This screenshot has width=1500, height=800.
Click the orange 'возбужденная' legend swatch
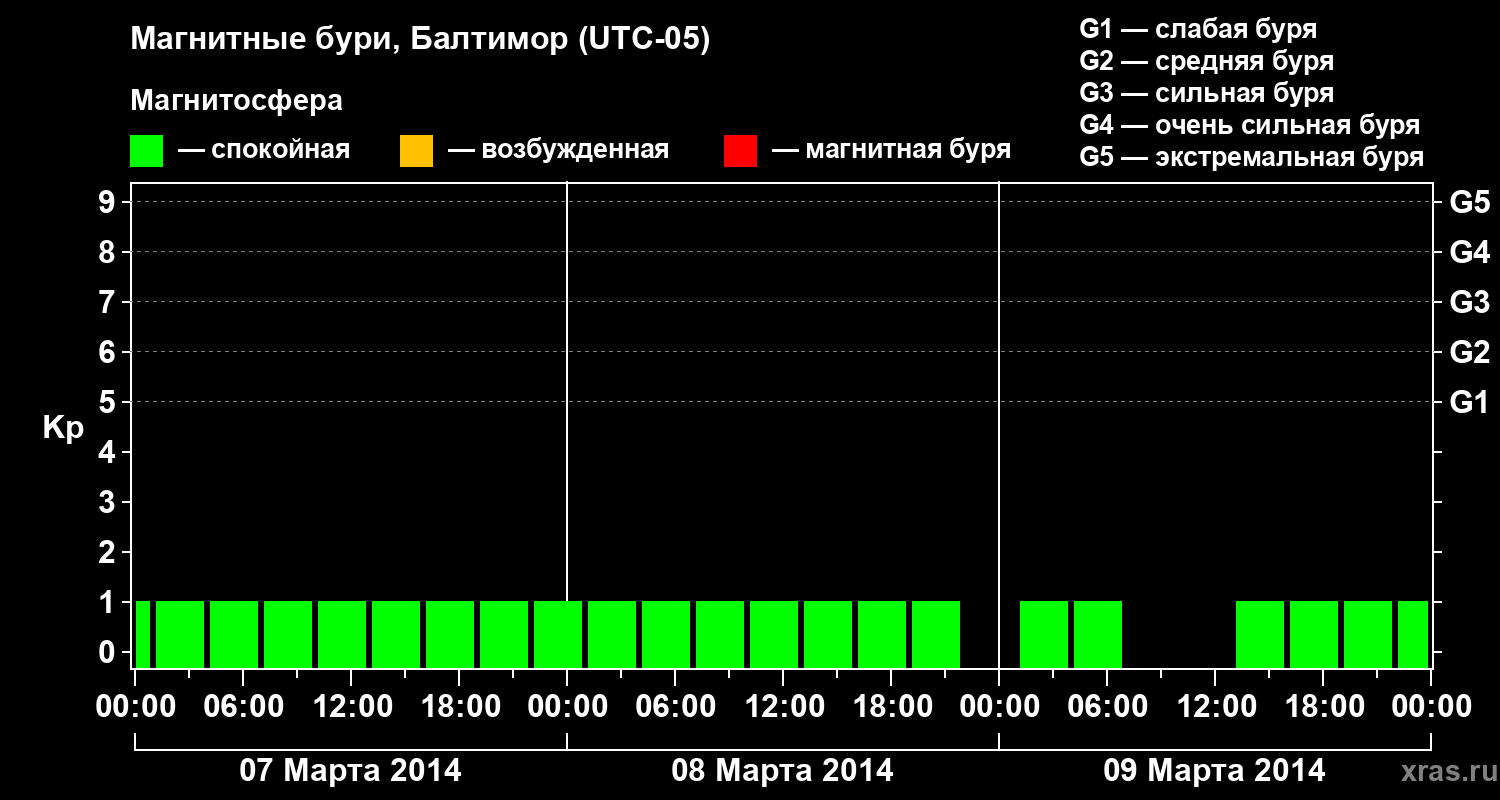tap(416, 151)
